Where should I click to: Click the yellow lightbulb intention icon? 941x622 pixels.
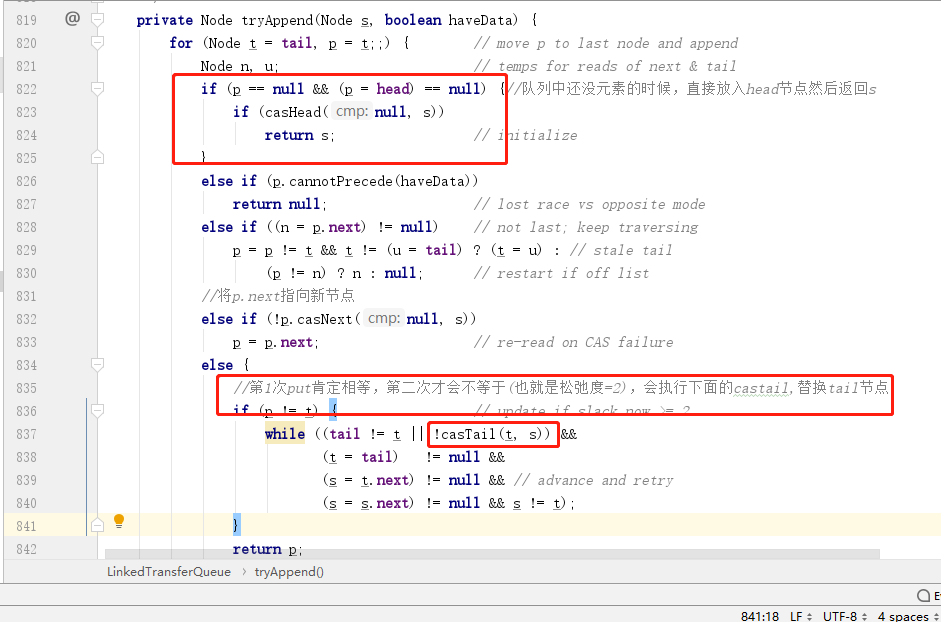(x=119, y=521)
